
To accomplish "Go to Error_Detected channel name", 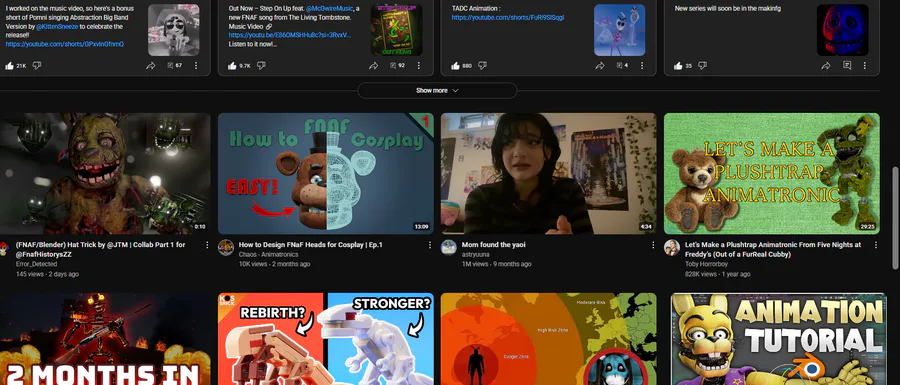I will [x=36, y=264].
